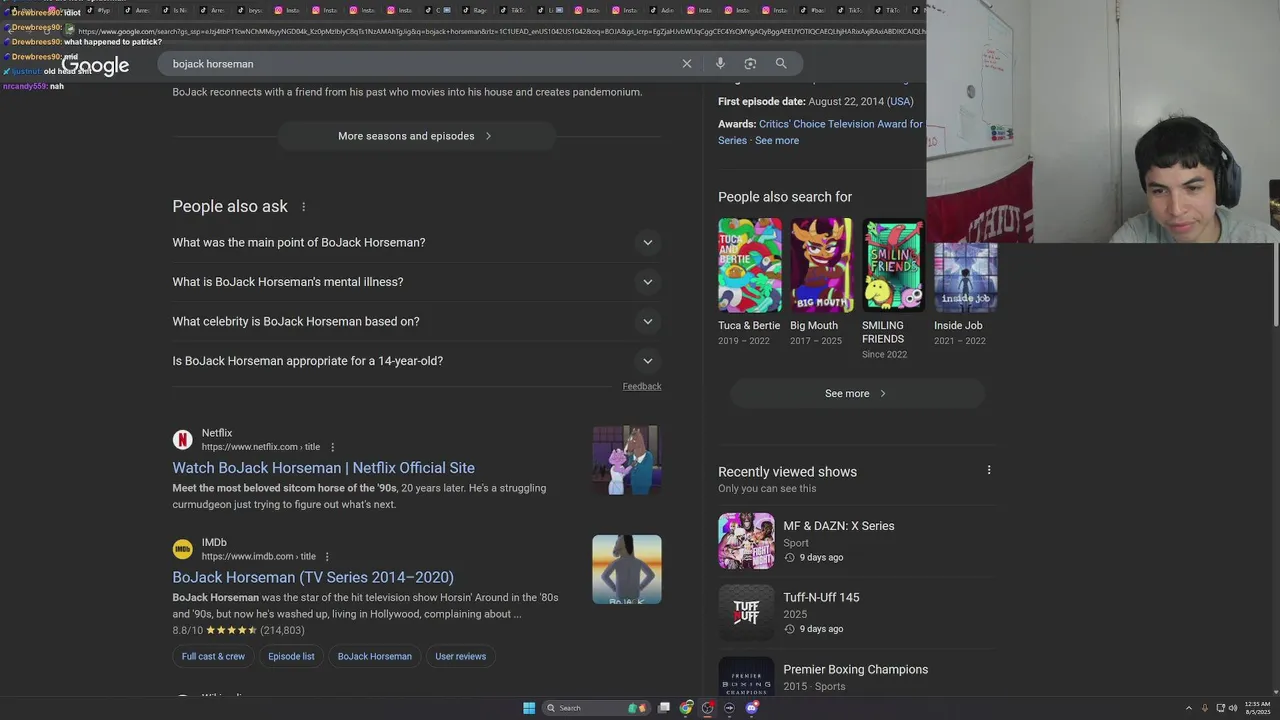Open the Tuff-N-Uff 145 recent show
This screenshot has width=1280, height=720.
coord(857,612)
